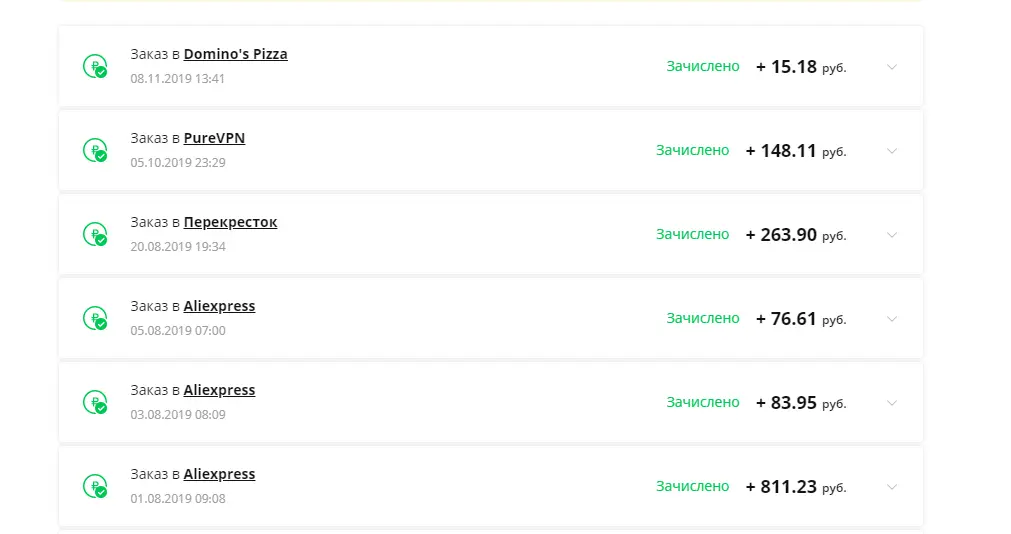Click the ruble status icon for Перекресток order

(95, 234)
